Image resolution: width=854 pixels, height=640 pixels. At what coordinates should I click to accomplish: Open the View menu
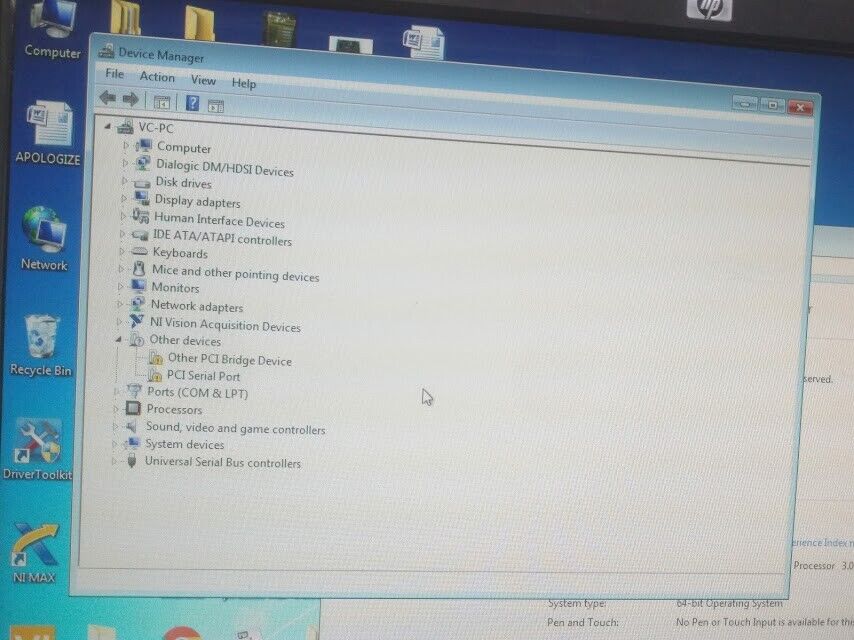point(203,80)
